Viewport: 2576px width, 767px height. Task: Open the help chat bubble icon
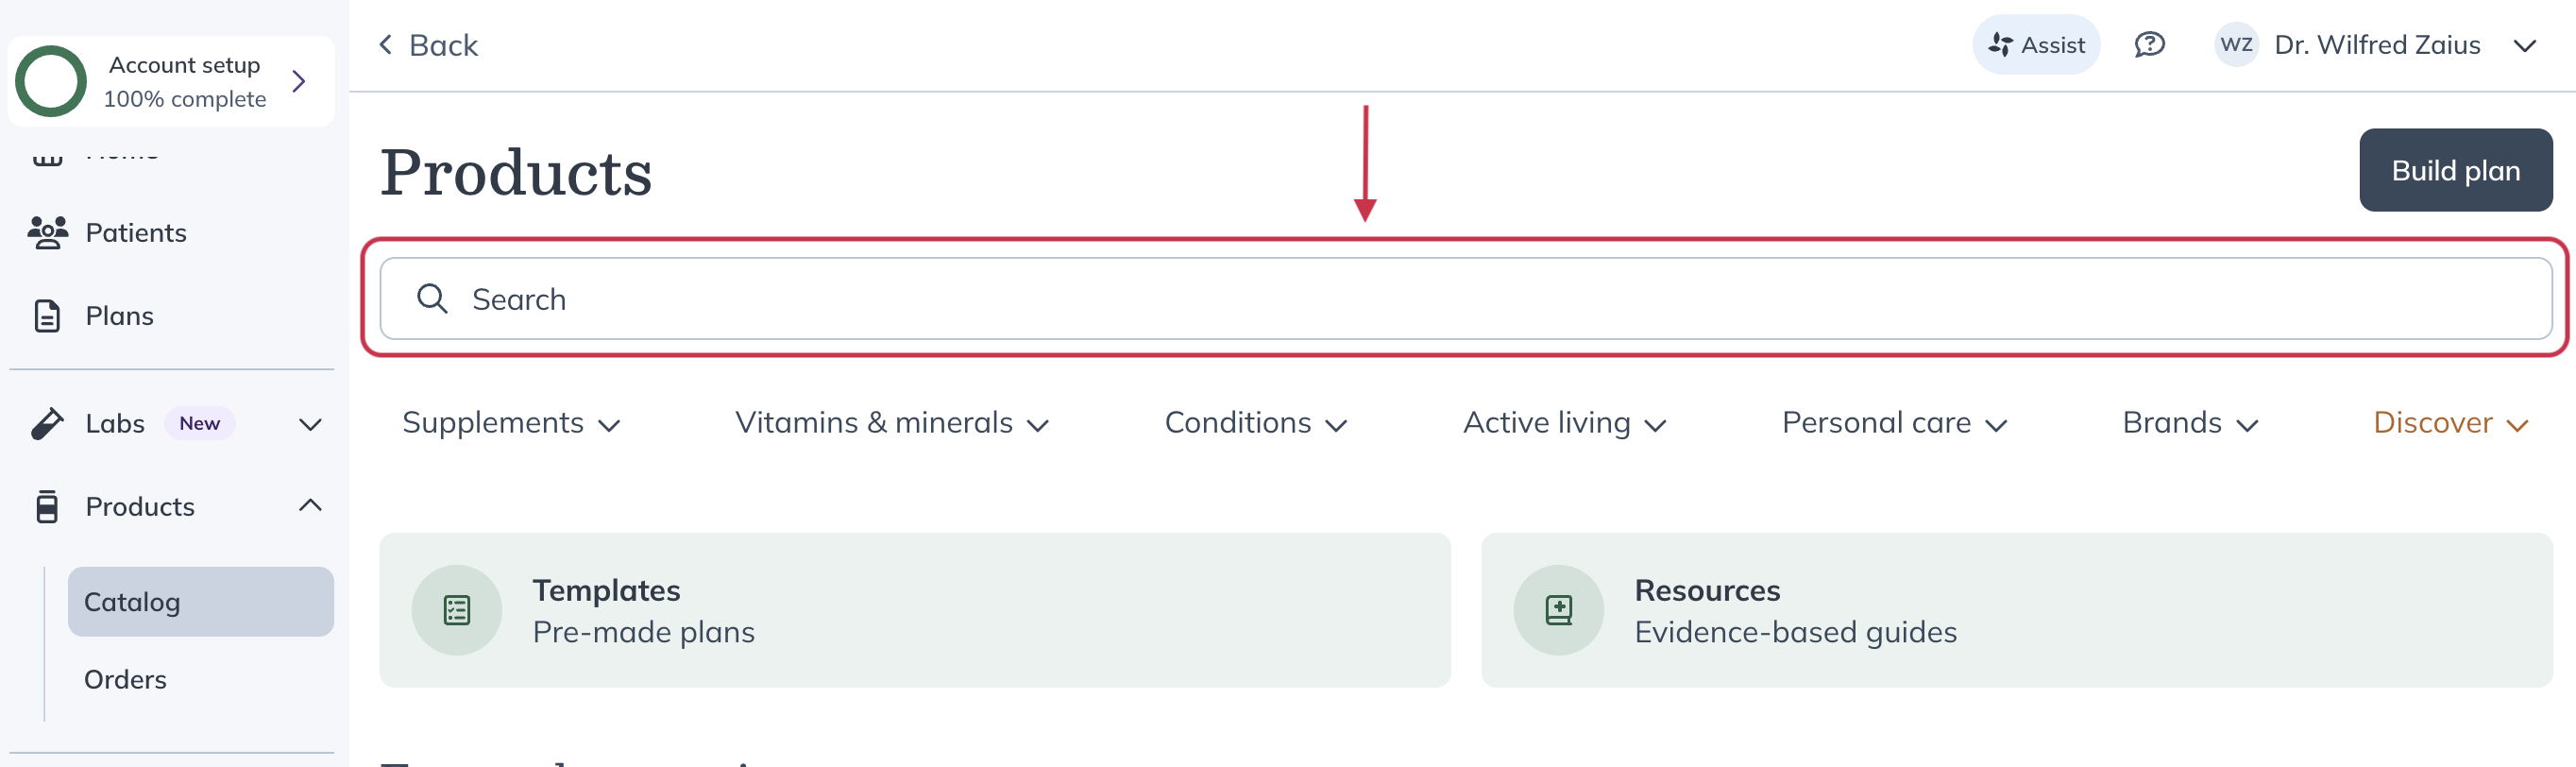[2149, 45]
